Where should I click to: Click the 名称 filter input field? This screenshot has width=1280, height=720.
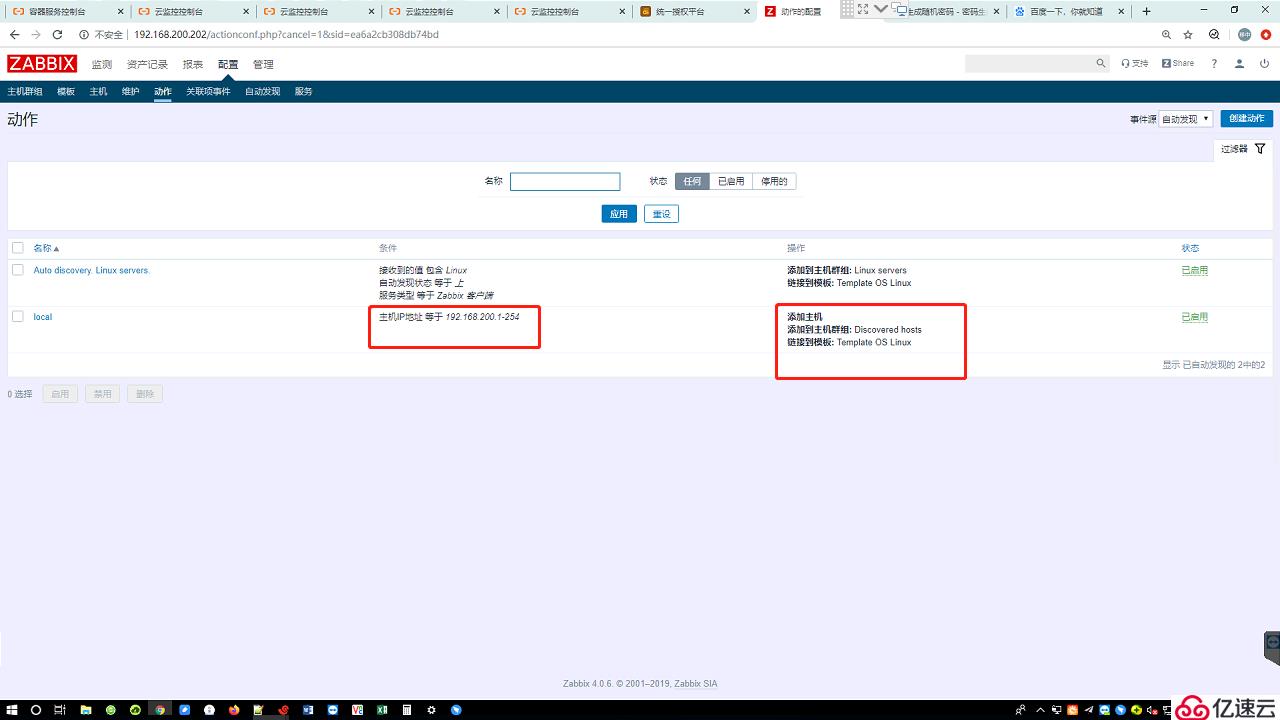(x=565, y=182)
